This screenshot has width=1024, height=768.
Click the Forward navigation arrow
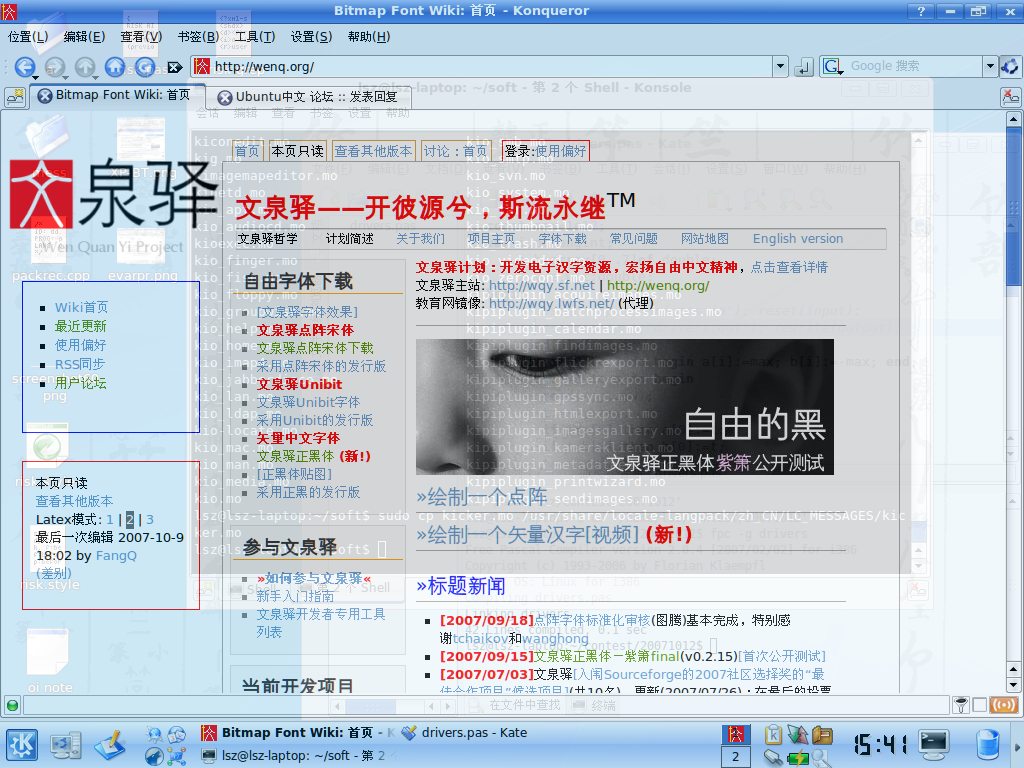coord(54,66)
